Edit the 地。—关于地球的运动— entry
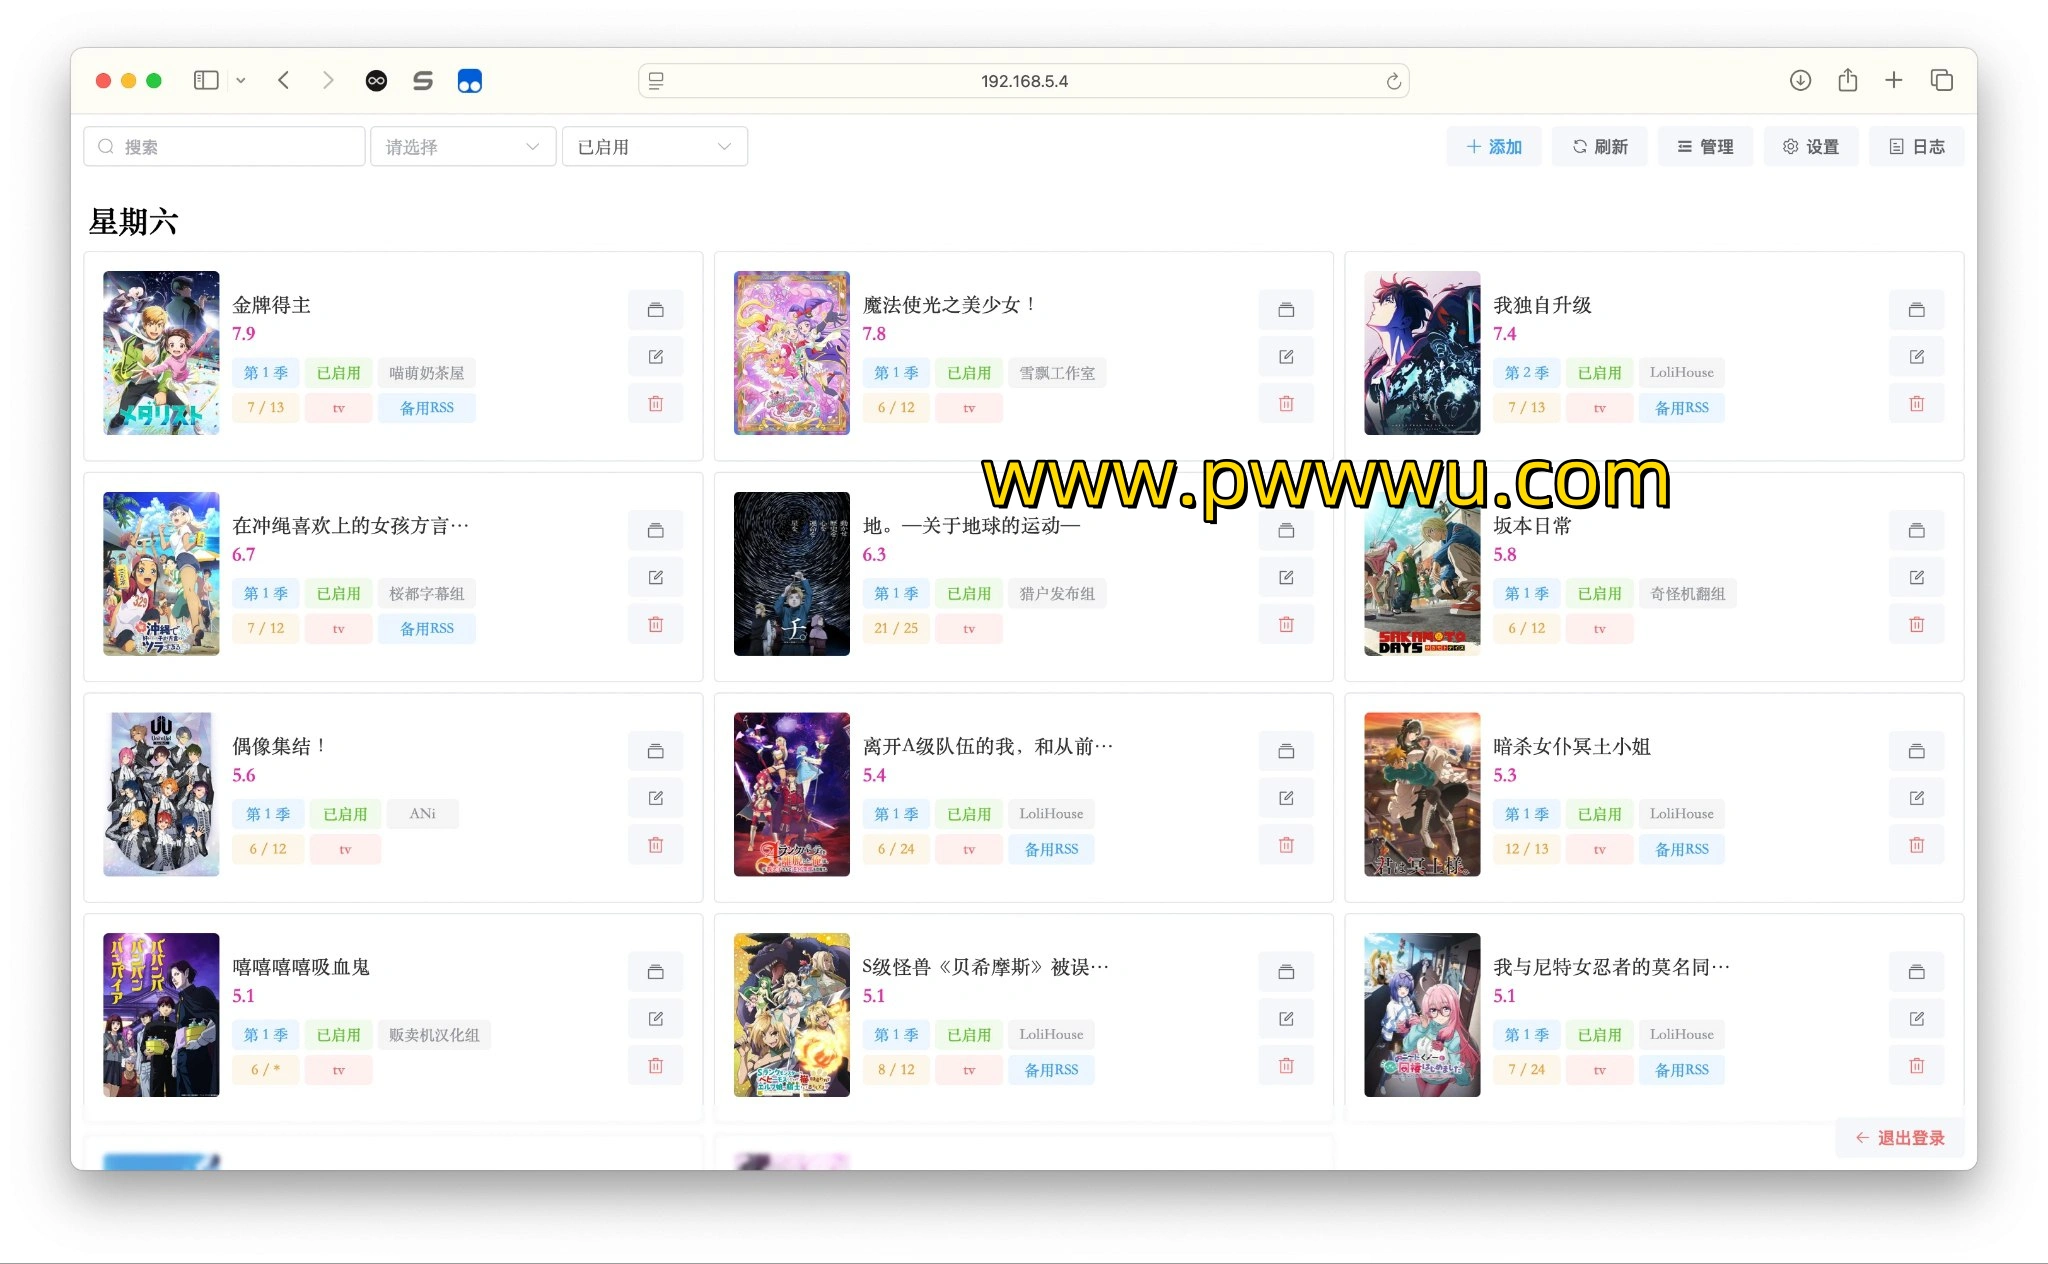2048x1264 pixels. point(1286,578)
